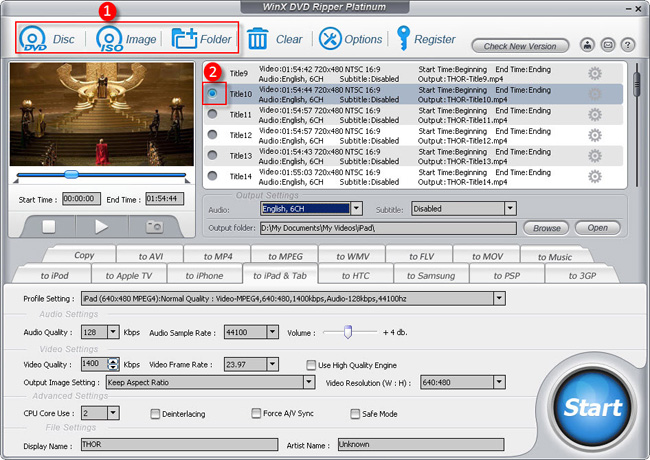
Task: Load an ISO Image file
Action: [x=126, y=39]
